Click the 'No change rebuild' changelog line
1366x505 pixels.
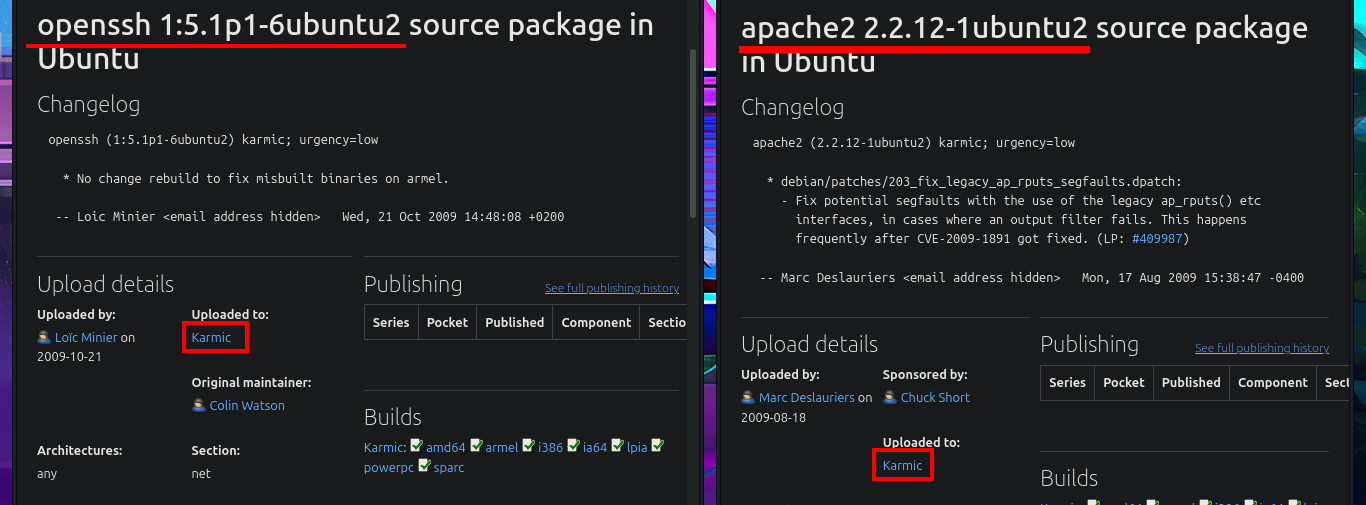tap(256, 179)
